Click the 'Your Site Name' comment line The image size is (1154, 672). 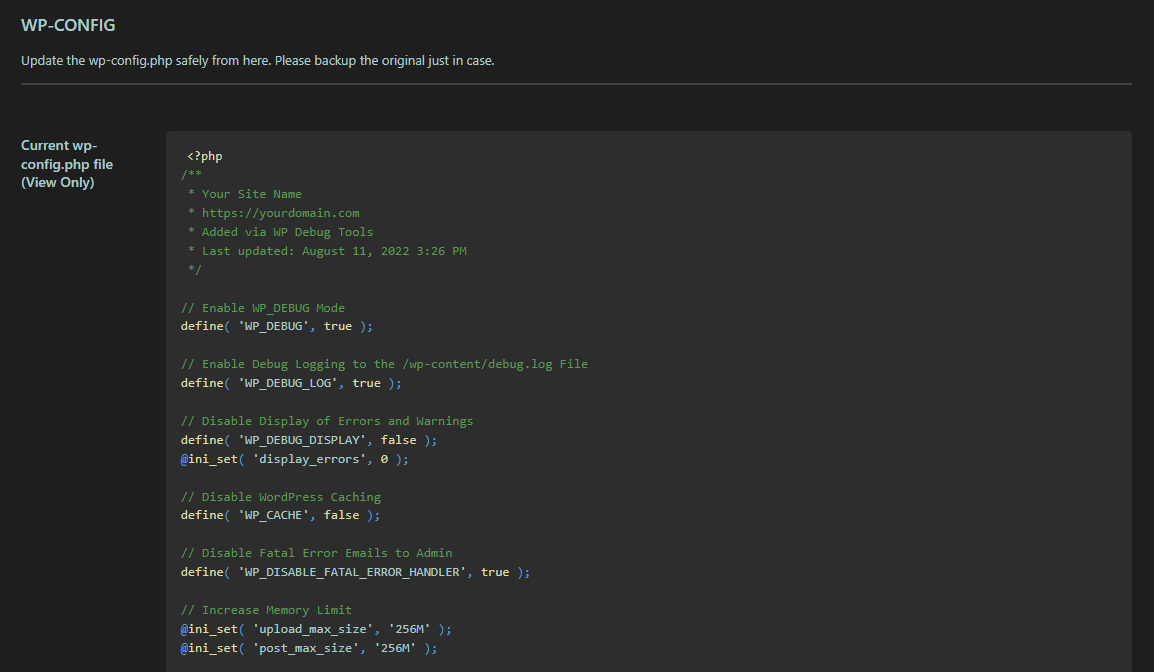coord(250,194)
